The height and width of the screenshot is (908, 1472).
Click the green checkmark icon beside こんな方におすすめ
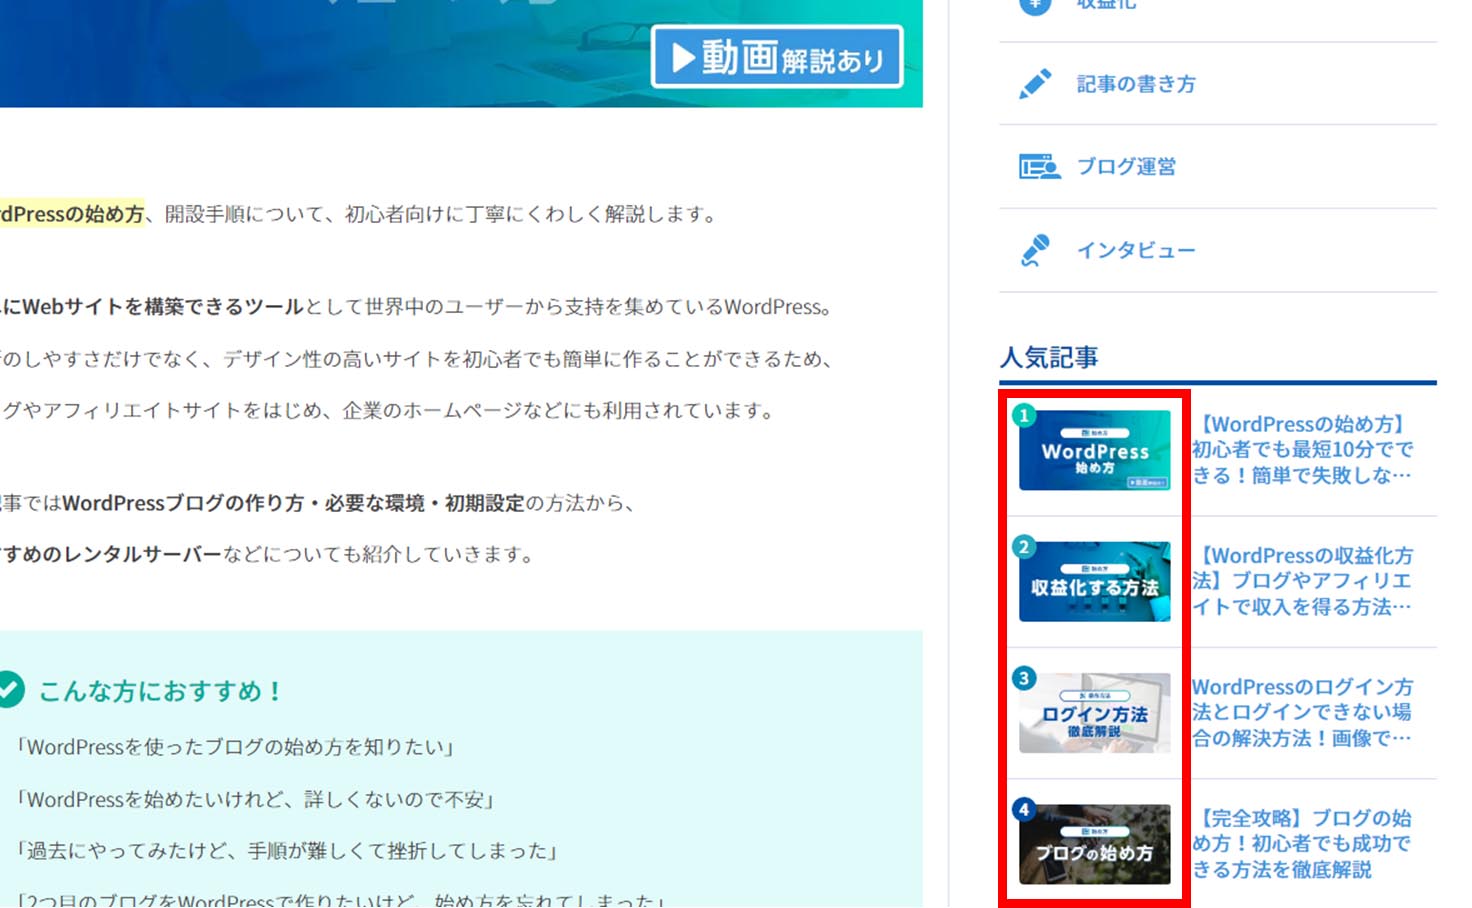(10, 689)
